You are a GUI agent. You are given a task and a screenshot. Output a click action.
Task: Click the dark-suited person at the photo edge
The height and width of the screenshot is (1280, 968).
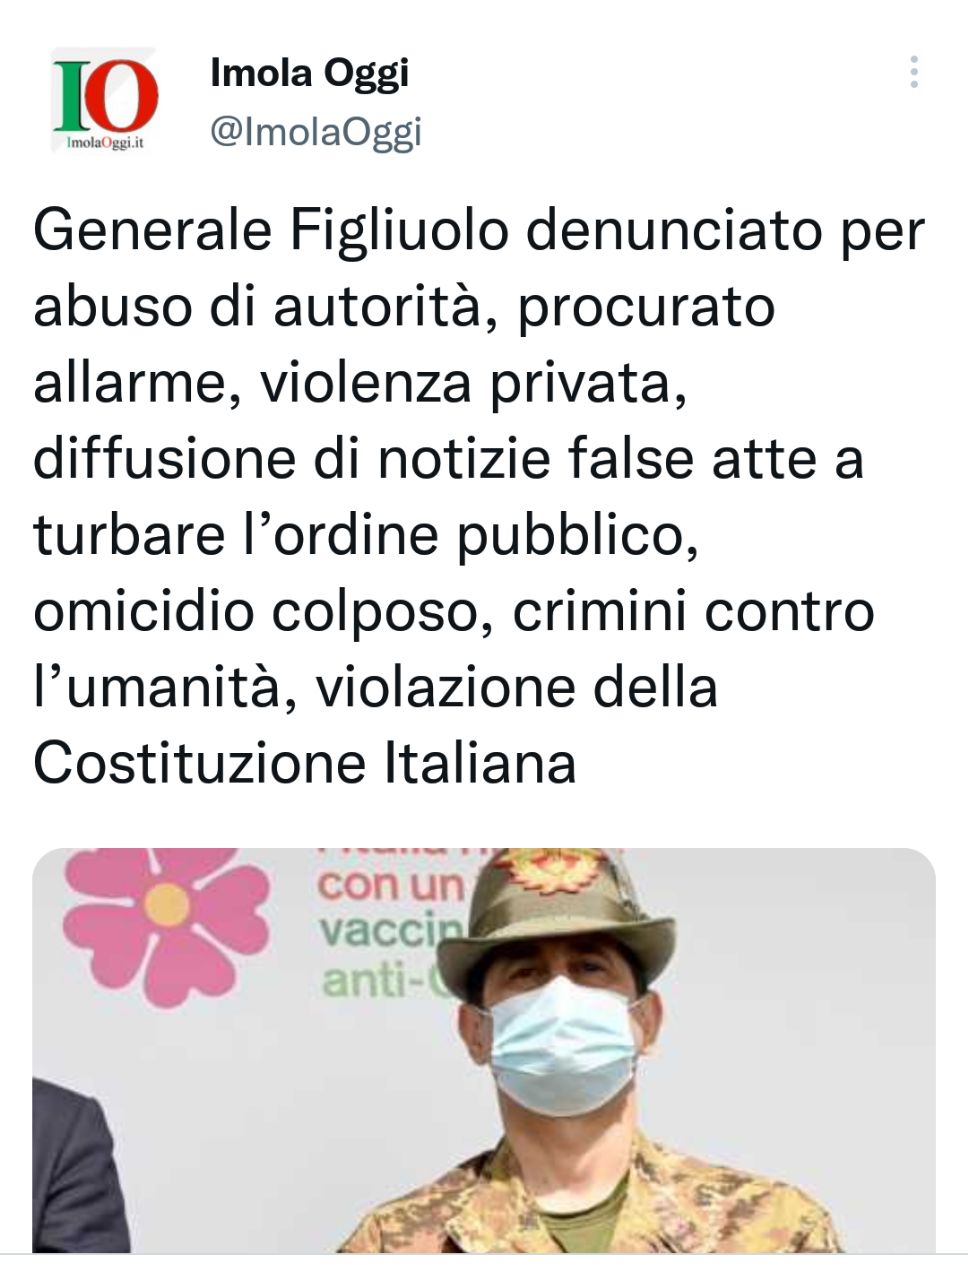[x=80, y=1165]
